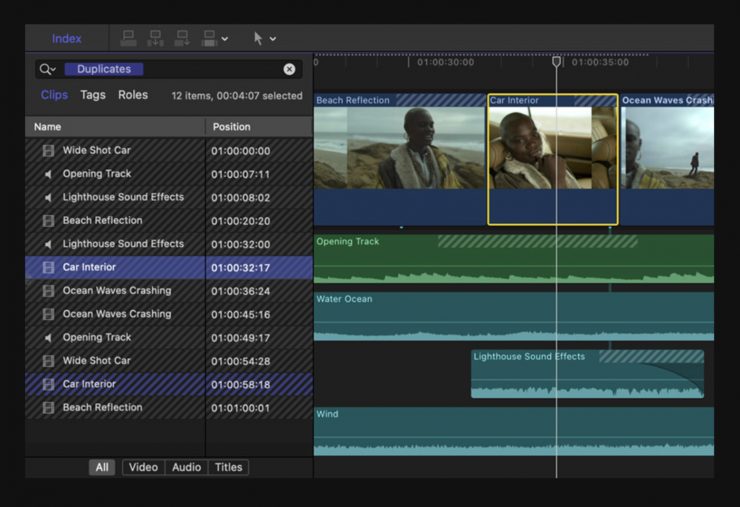Viewport: 740px width, 507px height.
Task: Click the film icon next to the selected Car Interior row
Action: click(x=48, y=267)
